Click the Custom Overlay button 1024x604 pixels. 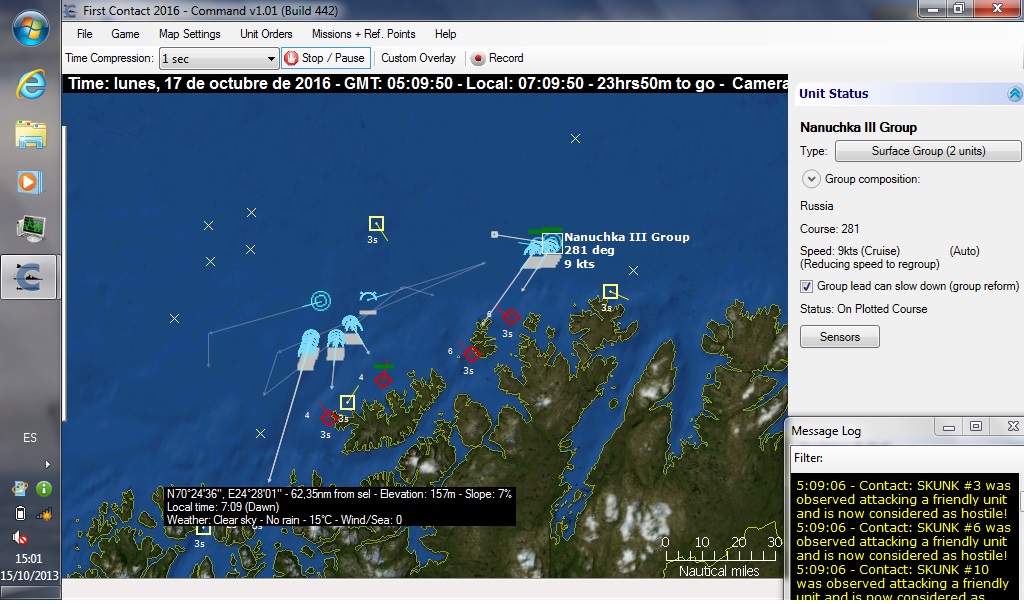tap(418, 58)
